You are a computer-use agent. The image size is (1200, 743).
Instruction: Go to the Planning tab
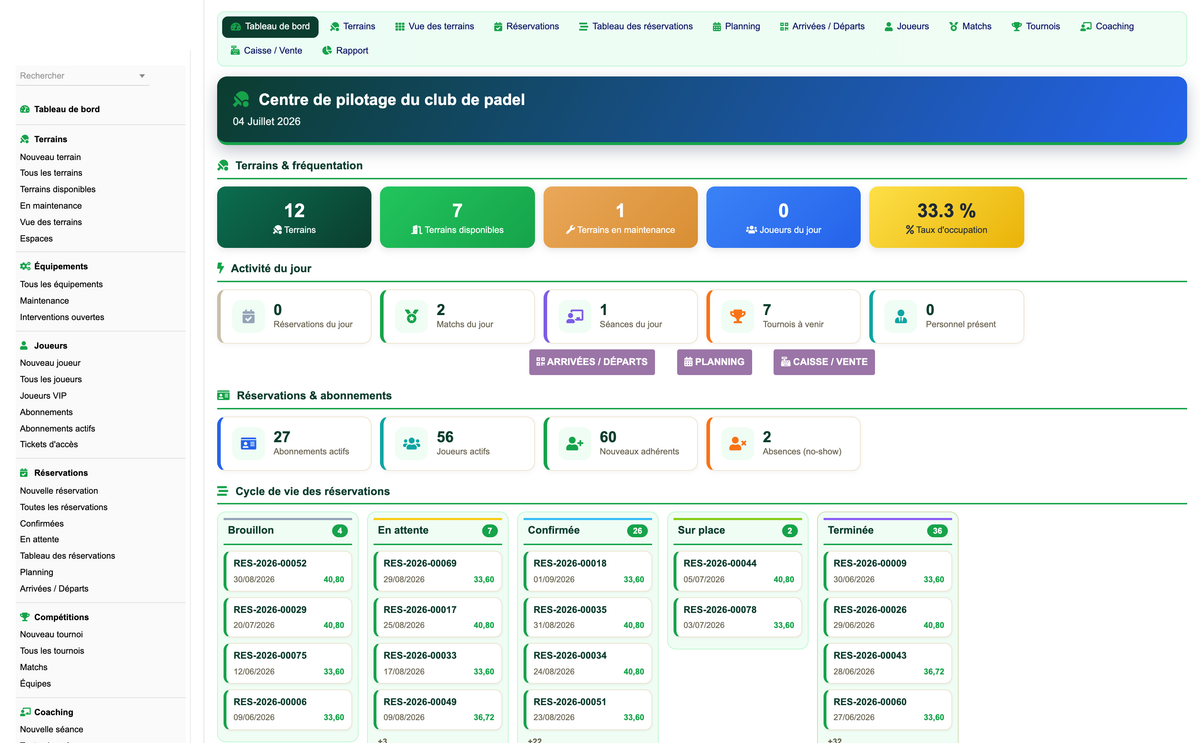tap(737, 26)
